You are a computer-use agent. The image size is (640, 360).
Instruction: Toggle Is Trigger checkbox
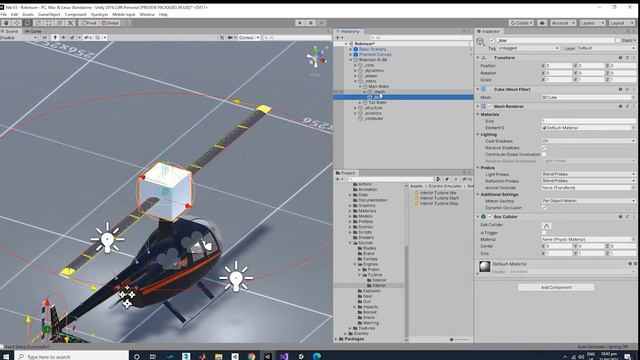coord(544,233)
